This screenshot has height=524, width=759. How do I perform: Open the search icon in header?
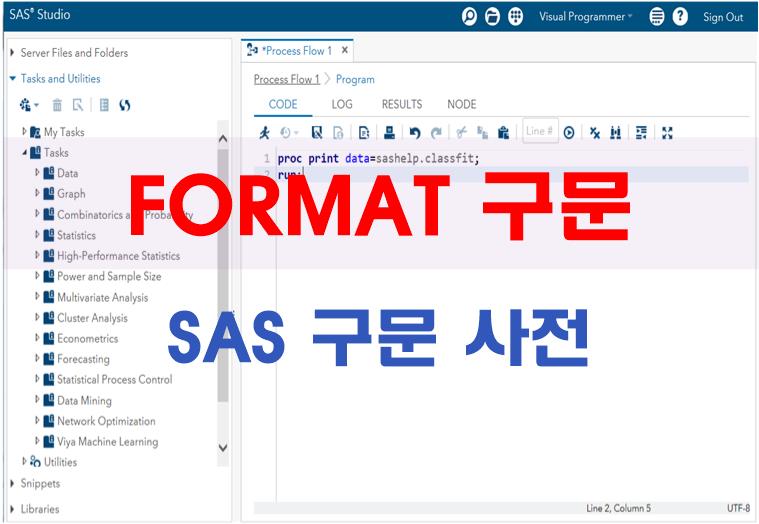tap(469, 16)
